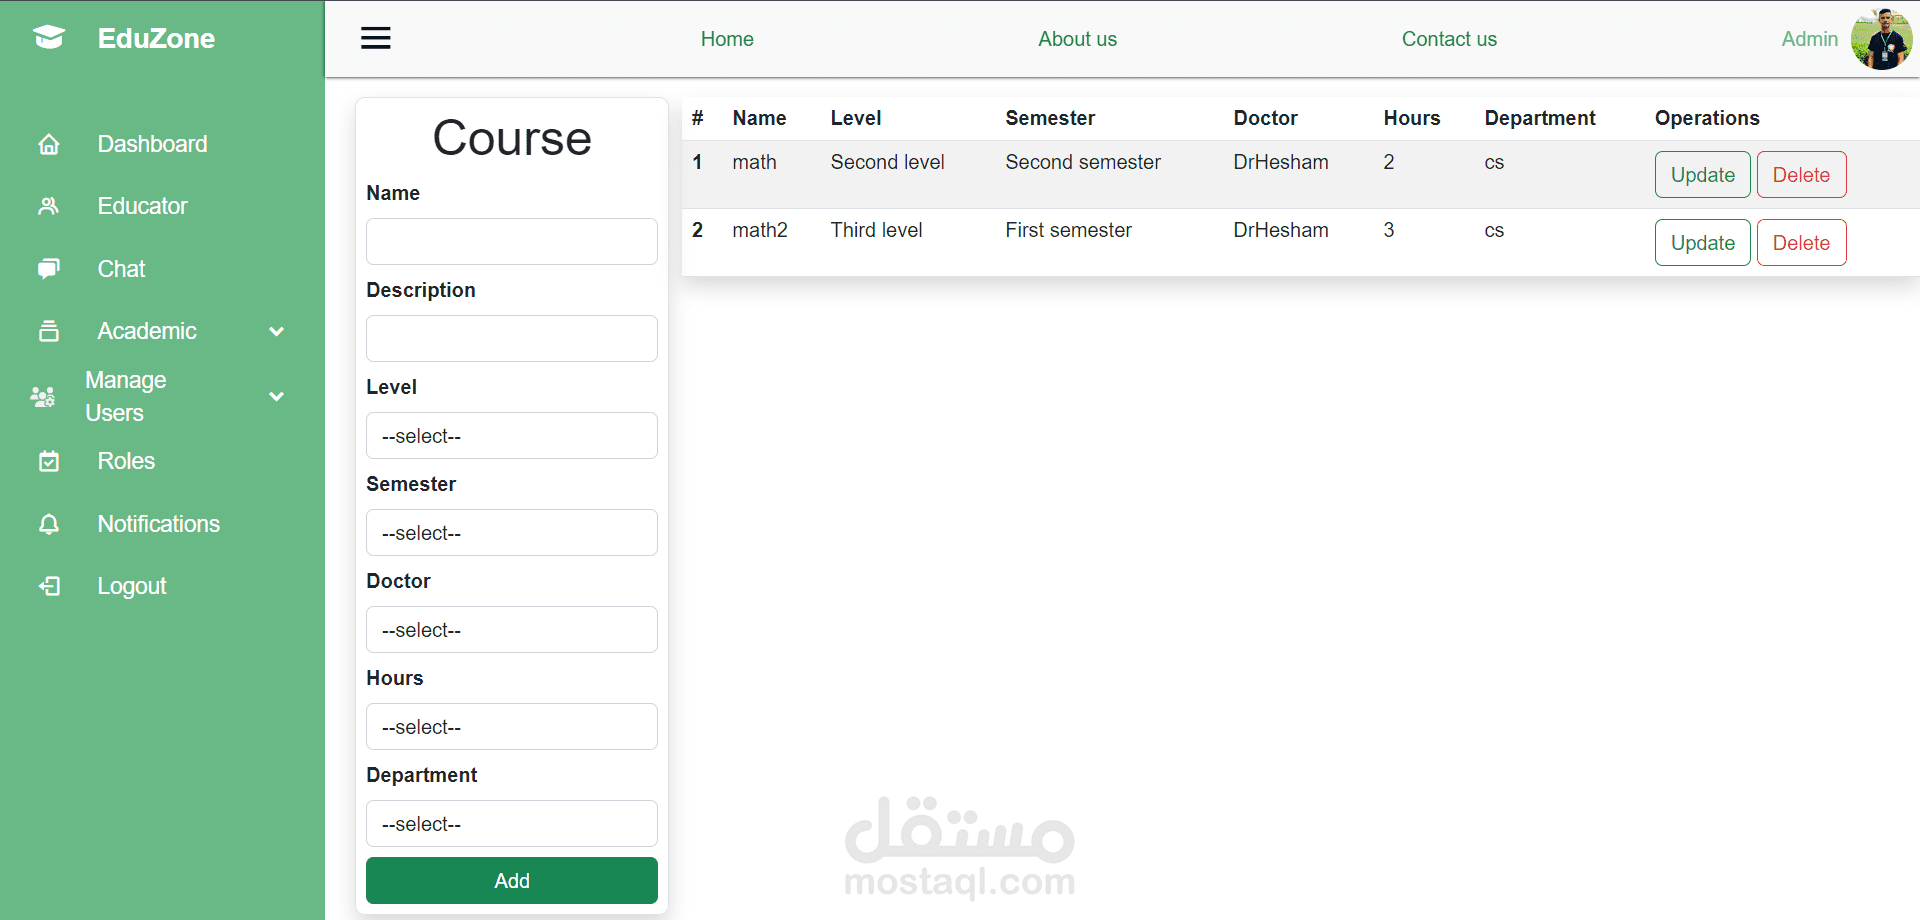1920x920 pixels.
Task: Click the hours value 3 cell
Action: [x=1389, y=230]
